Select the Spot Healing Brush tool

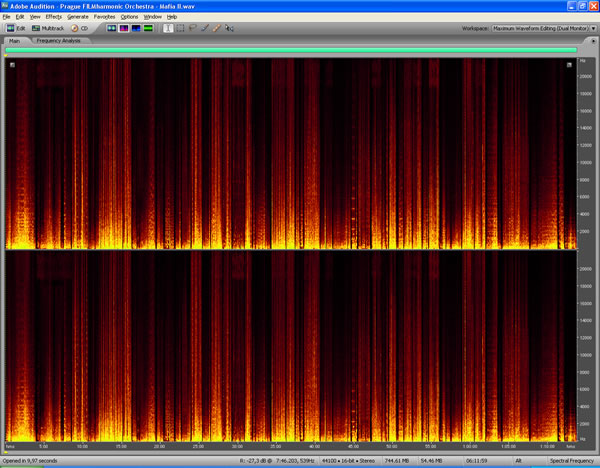[x=217, y=28]
